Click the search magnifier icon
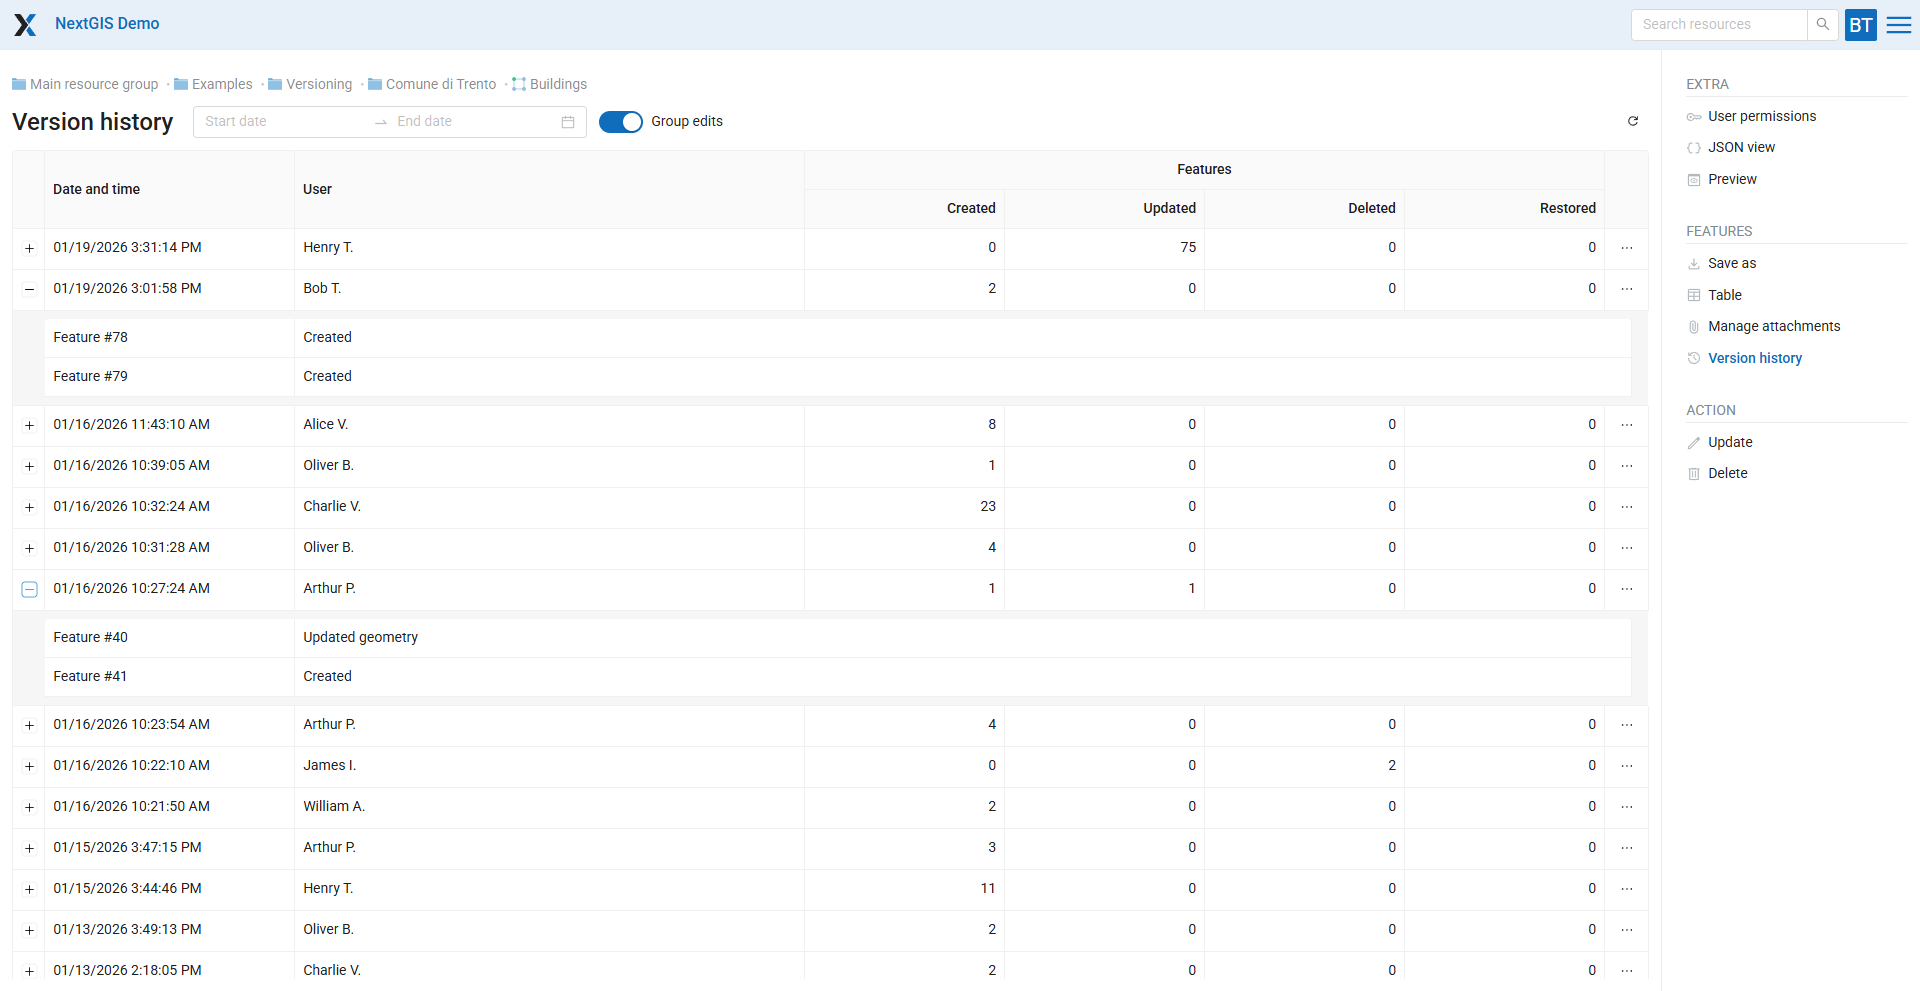This screenshot has width=1920, height=991. 1822,24
